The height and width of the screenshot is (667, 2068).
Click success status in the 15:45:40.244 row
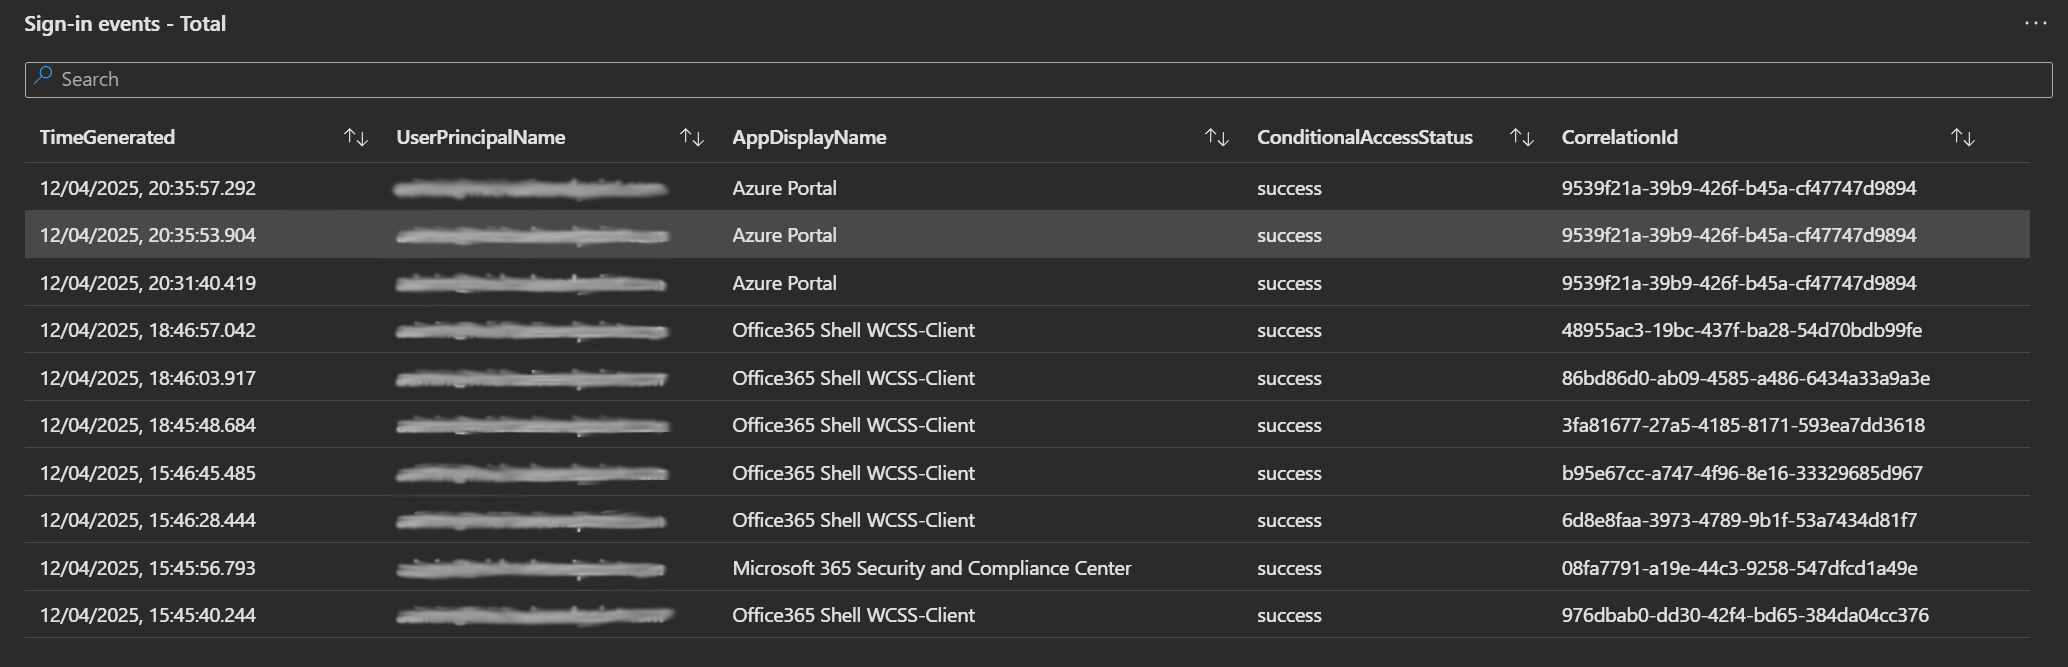point(1289,615)
